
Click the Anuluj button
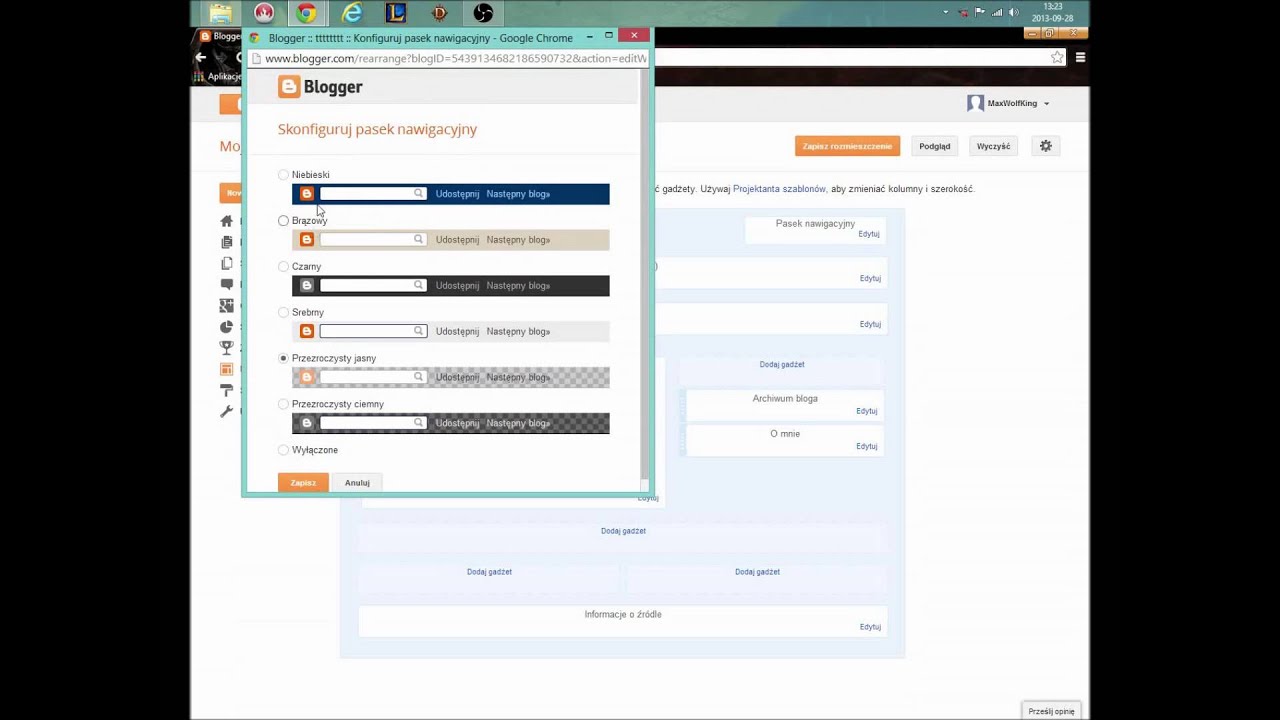click(357, 483)
